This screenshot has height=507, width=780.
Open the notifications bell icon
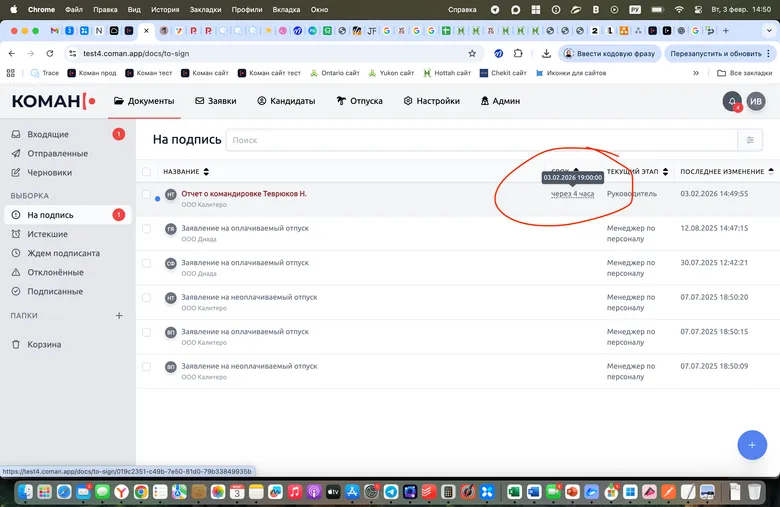tap(732, 101)
